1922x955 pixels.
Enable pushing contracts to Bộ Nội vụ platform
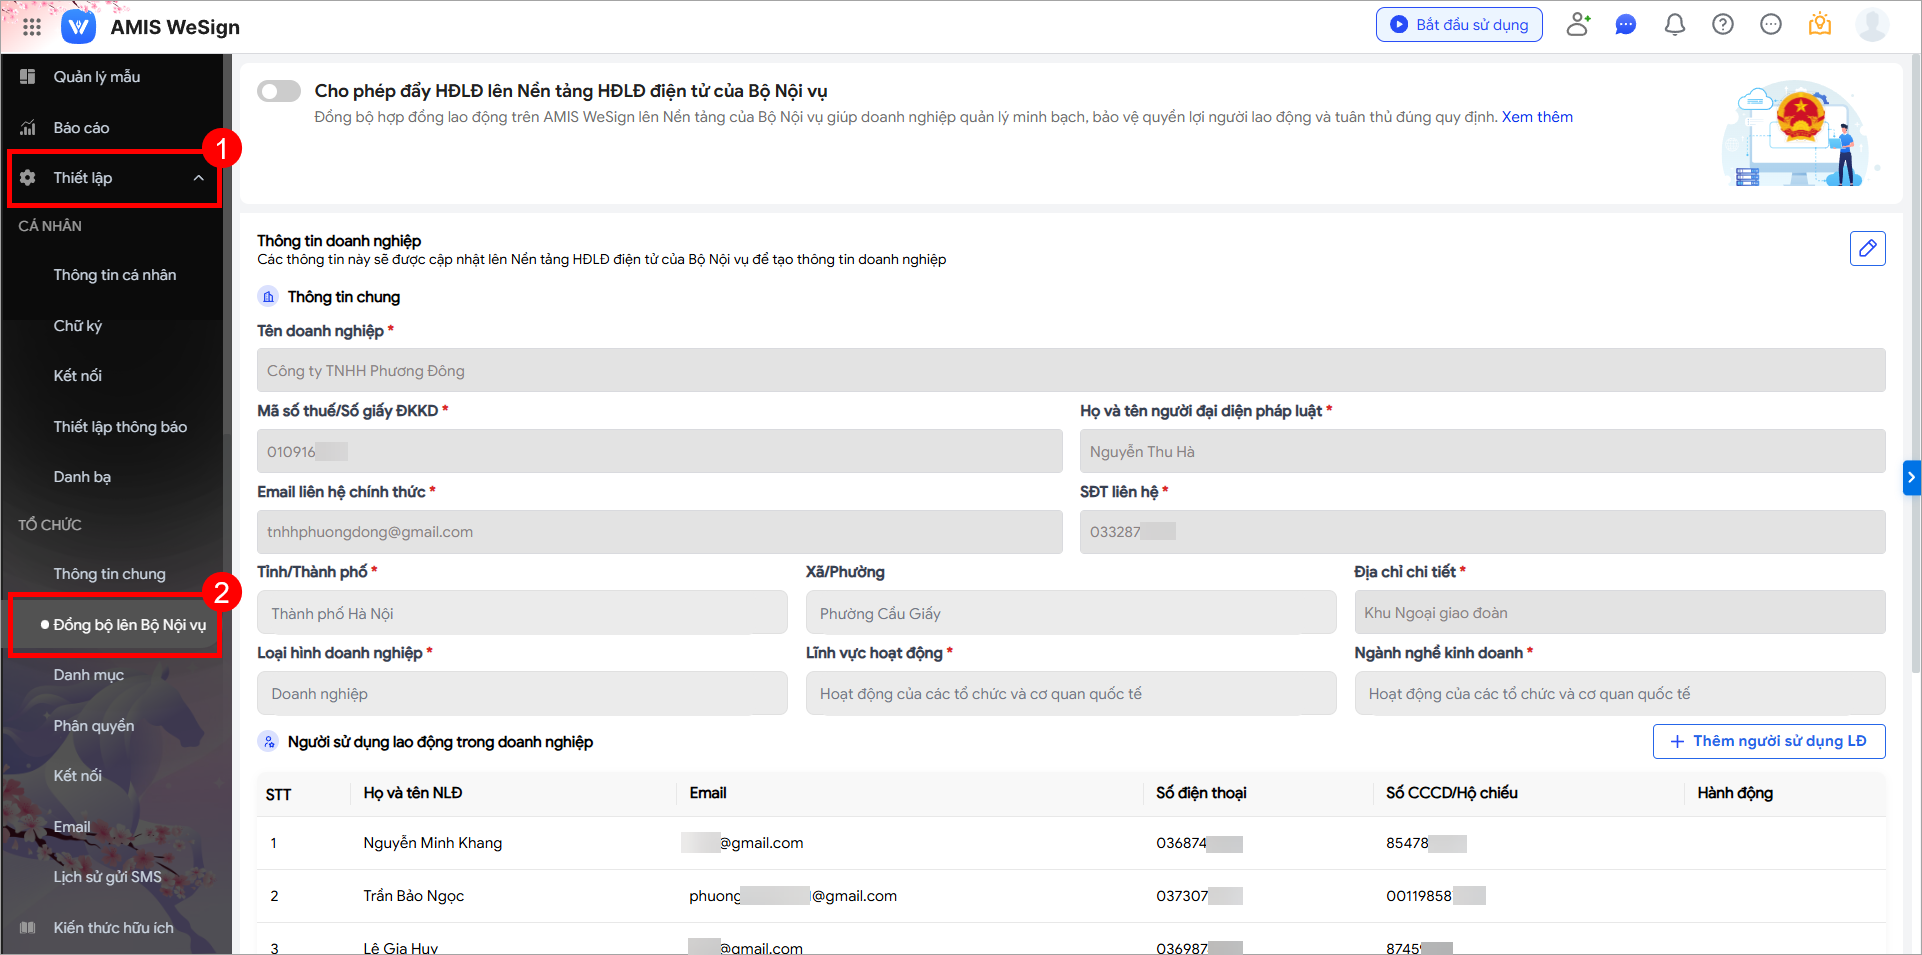[279, 92]
